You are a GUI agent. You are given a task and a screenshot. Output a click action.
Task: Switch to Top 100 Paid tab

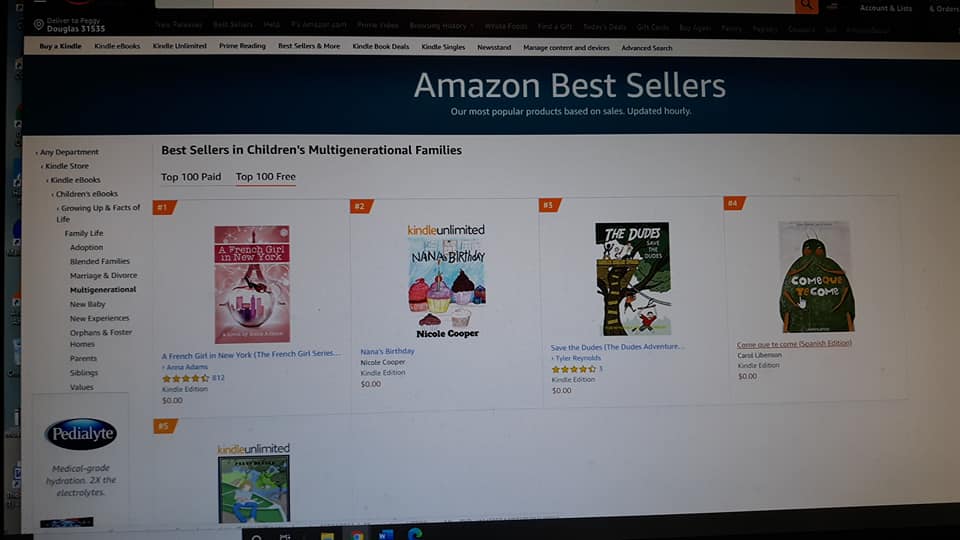click(191, 177)
